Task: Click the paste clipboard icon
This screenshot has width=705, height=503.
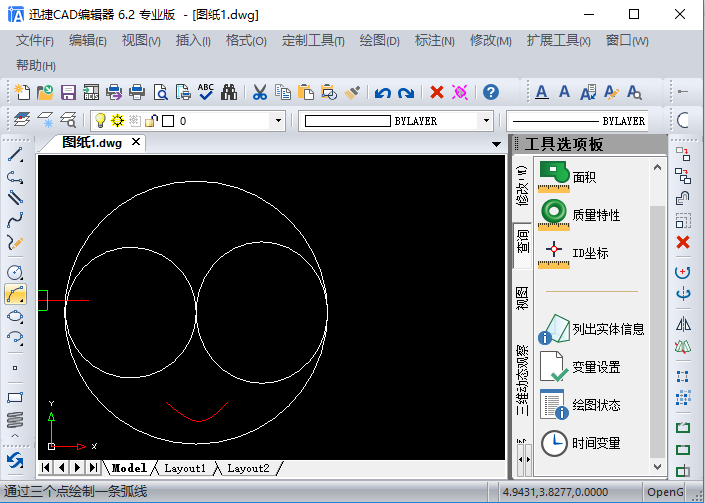Action: tap(306, 92)
